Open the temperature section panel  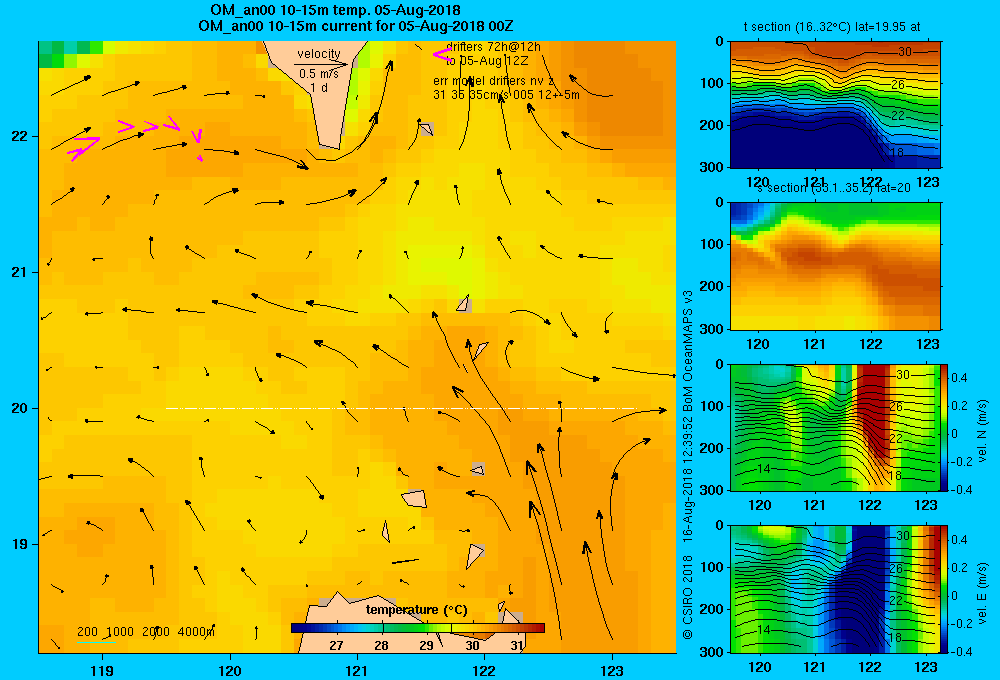coord(835,105)
